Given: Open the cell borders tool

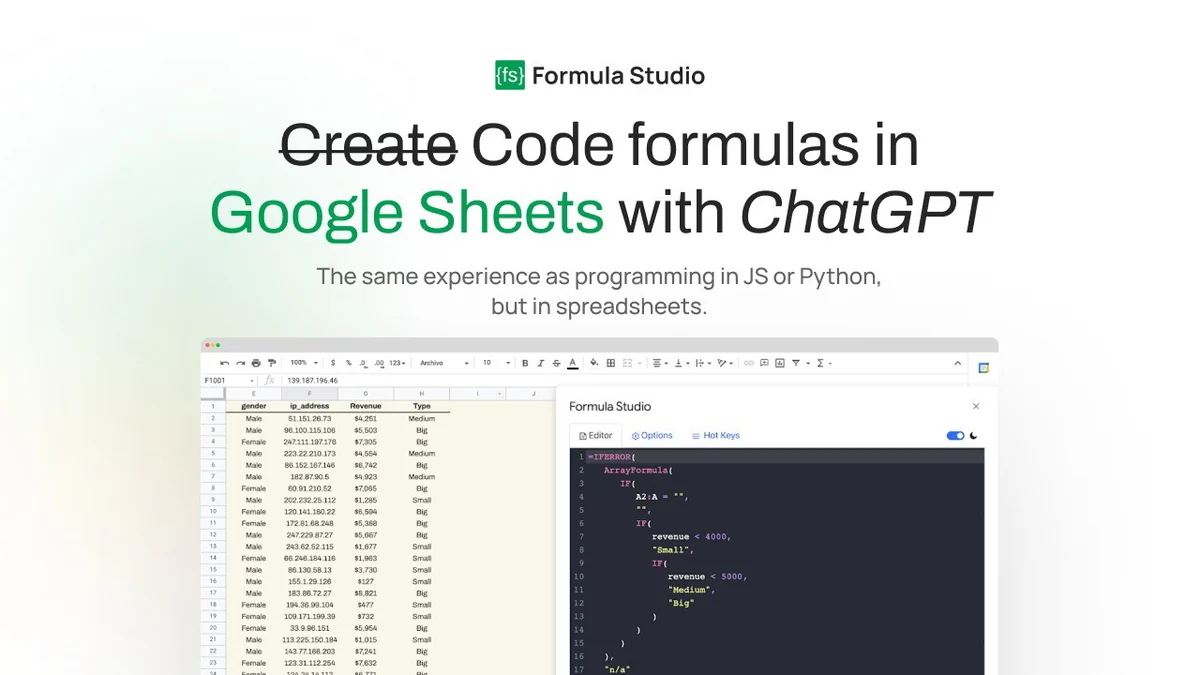Looking at the screenshot, I should pyautogui.click(x=610, y=363).
